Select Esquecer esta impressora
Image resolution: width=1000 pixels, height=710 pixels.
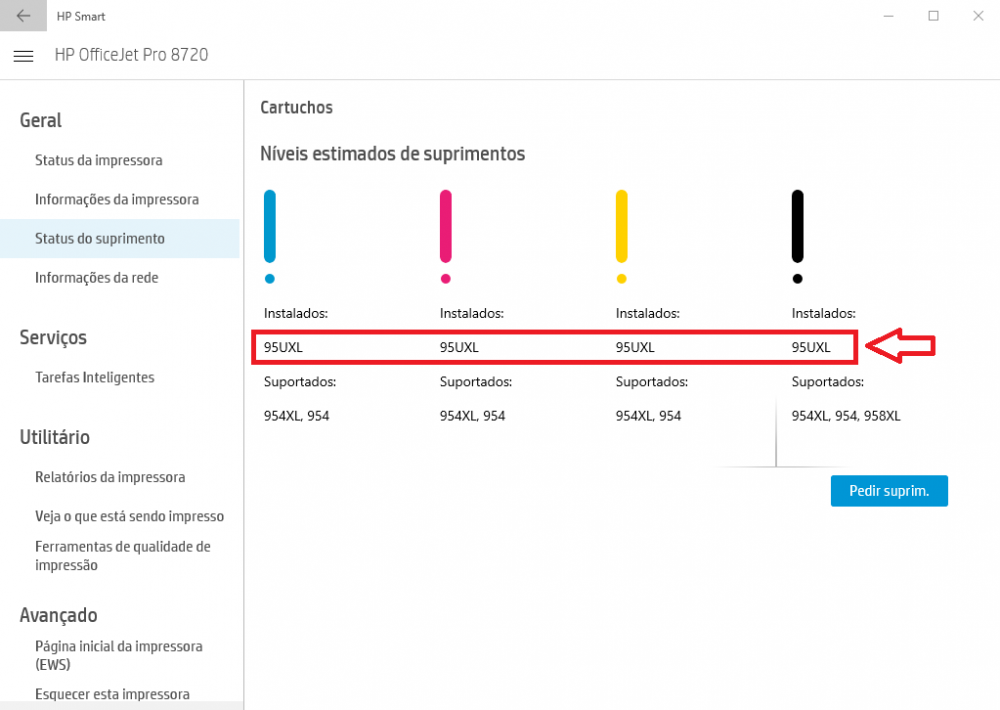coord(112,694)
